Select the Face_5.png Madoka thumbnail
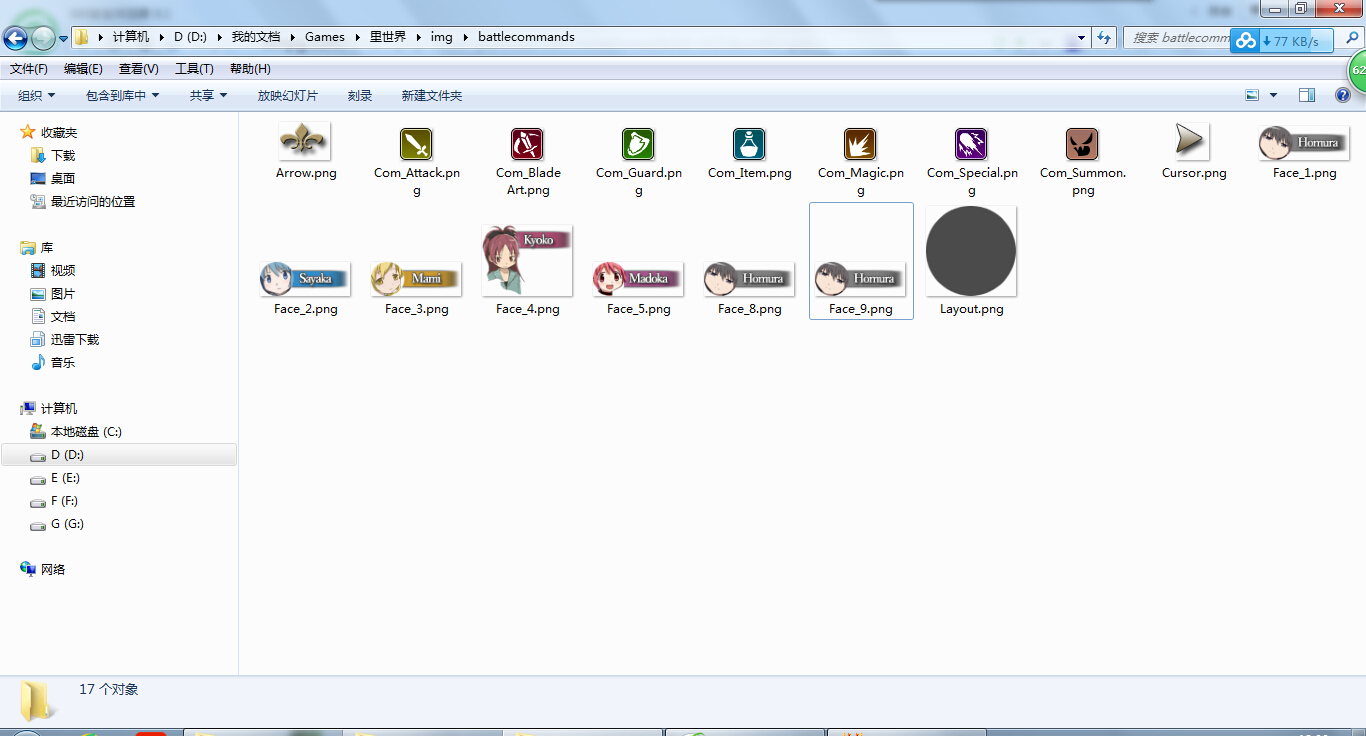 [638, 279]
